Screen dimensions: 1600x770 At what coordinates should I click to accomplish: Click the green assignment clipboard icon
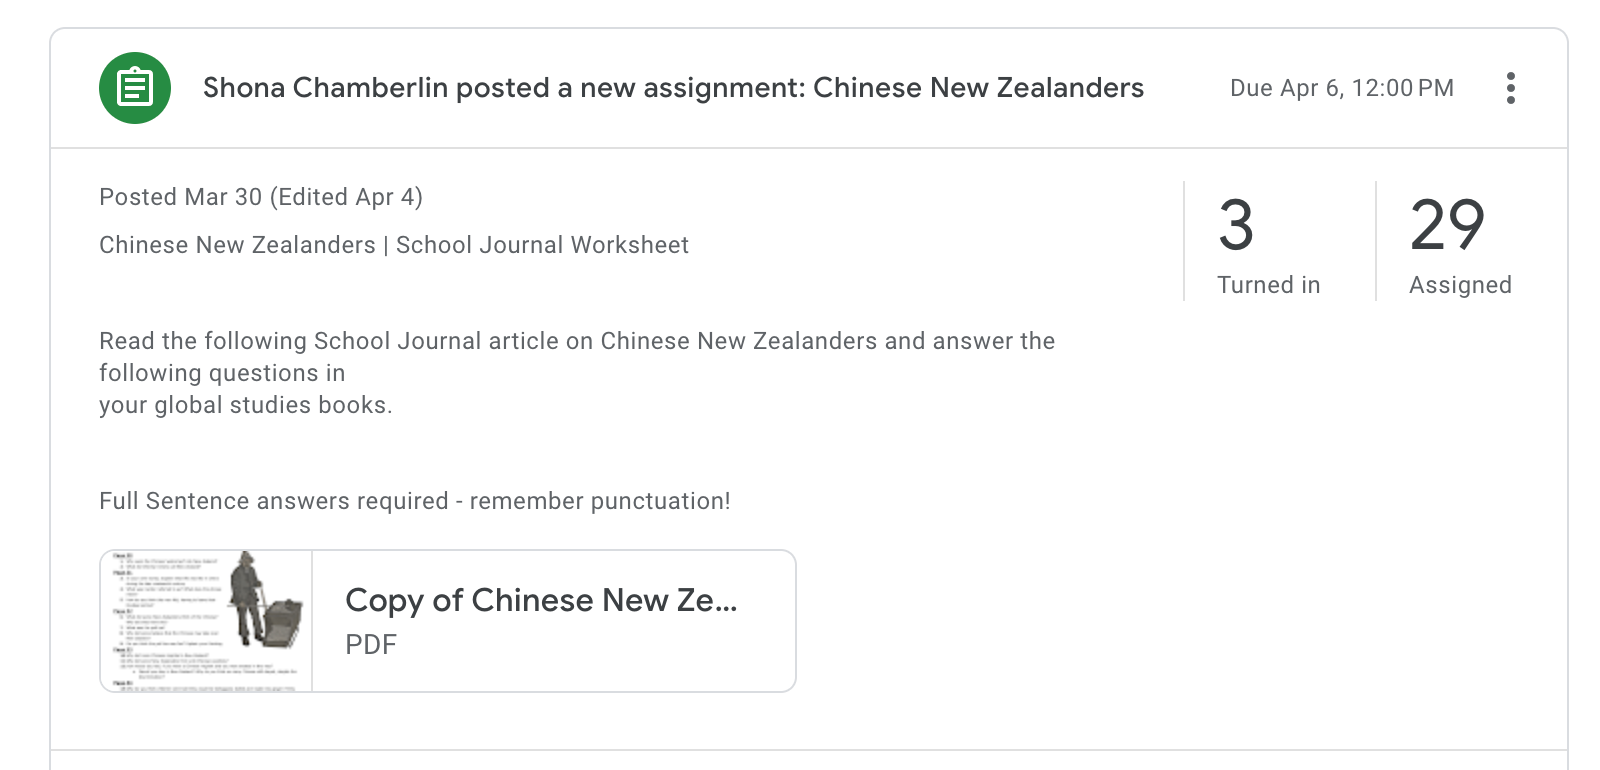click(x=134, y=88)
